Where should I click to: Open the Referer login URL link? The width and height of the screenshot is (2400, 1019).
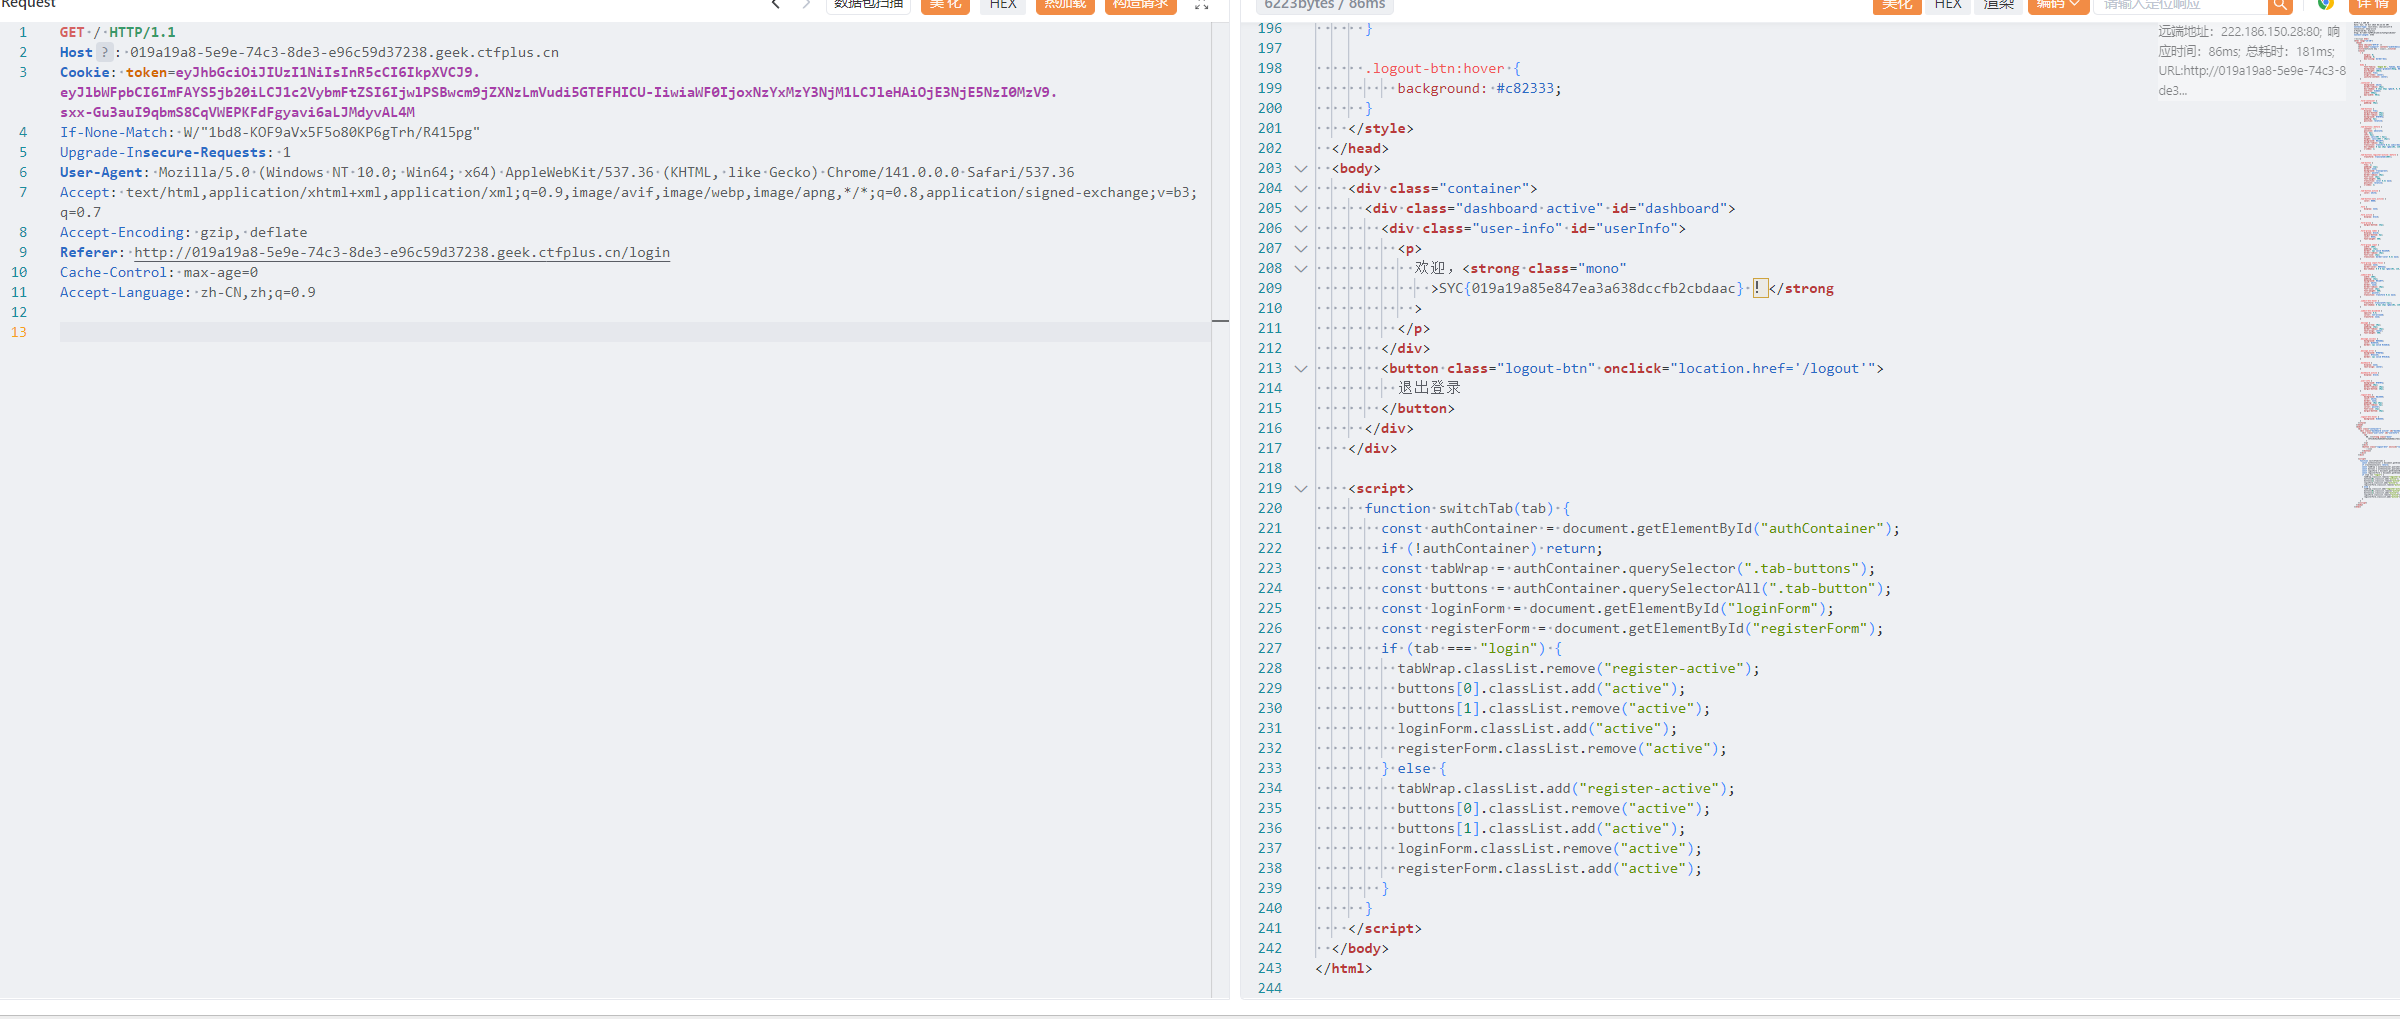point(402,253)
